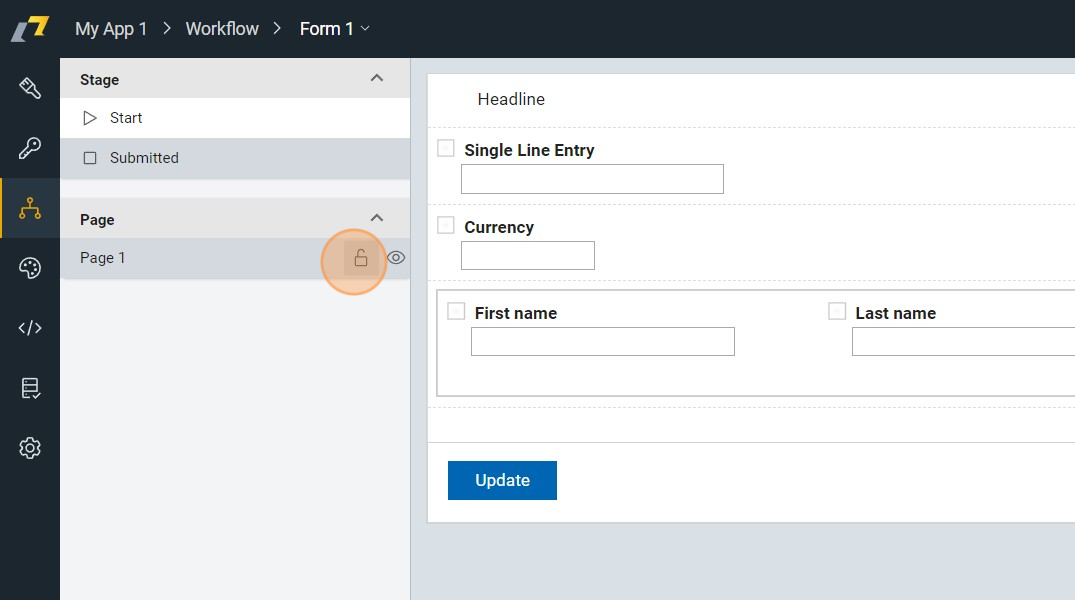This screenshot has height=600, width=1075.
Task: Collapse the Page section
Action: coord(377,218)
